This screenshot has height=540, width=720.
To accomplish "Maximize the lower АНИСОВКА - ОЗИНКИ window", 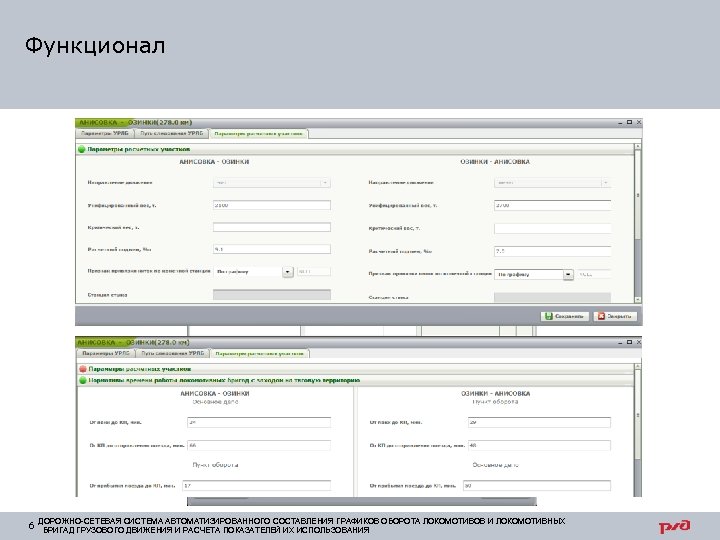I will coord(629,342).
